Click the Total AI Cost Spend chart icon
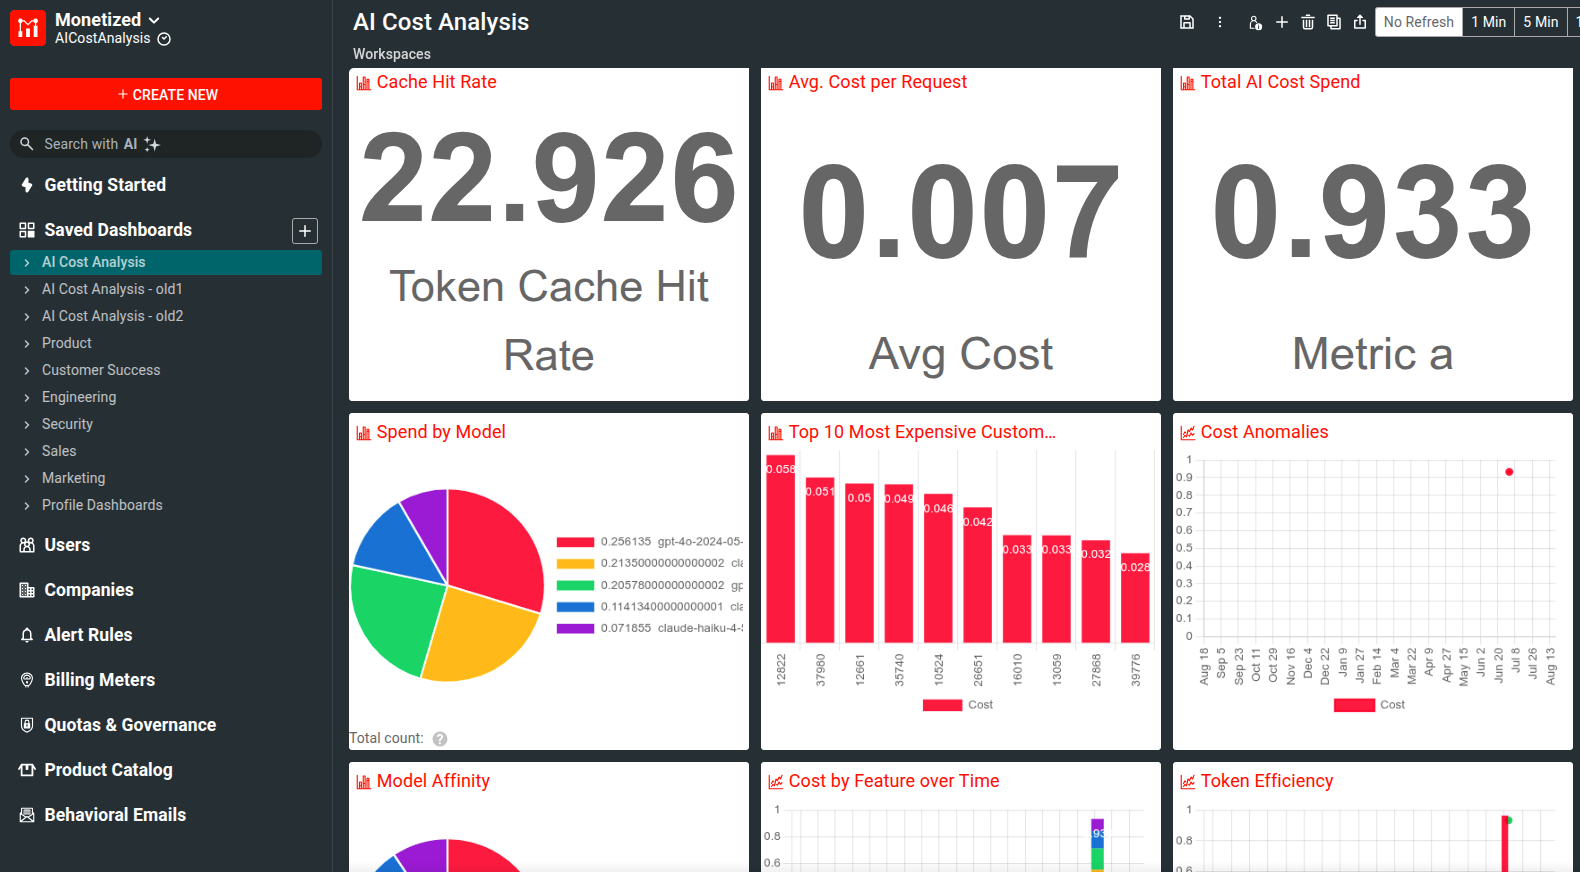The width and height of the screenshot is (1580, 872). tap(1188, 83)
